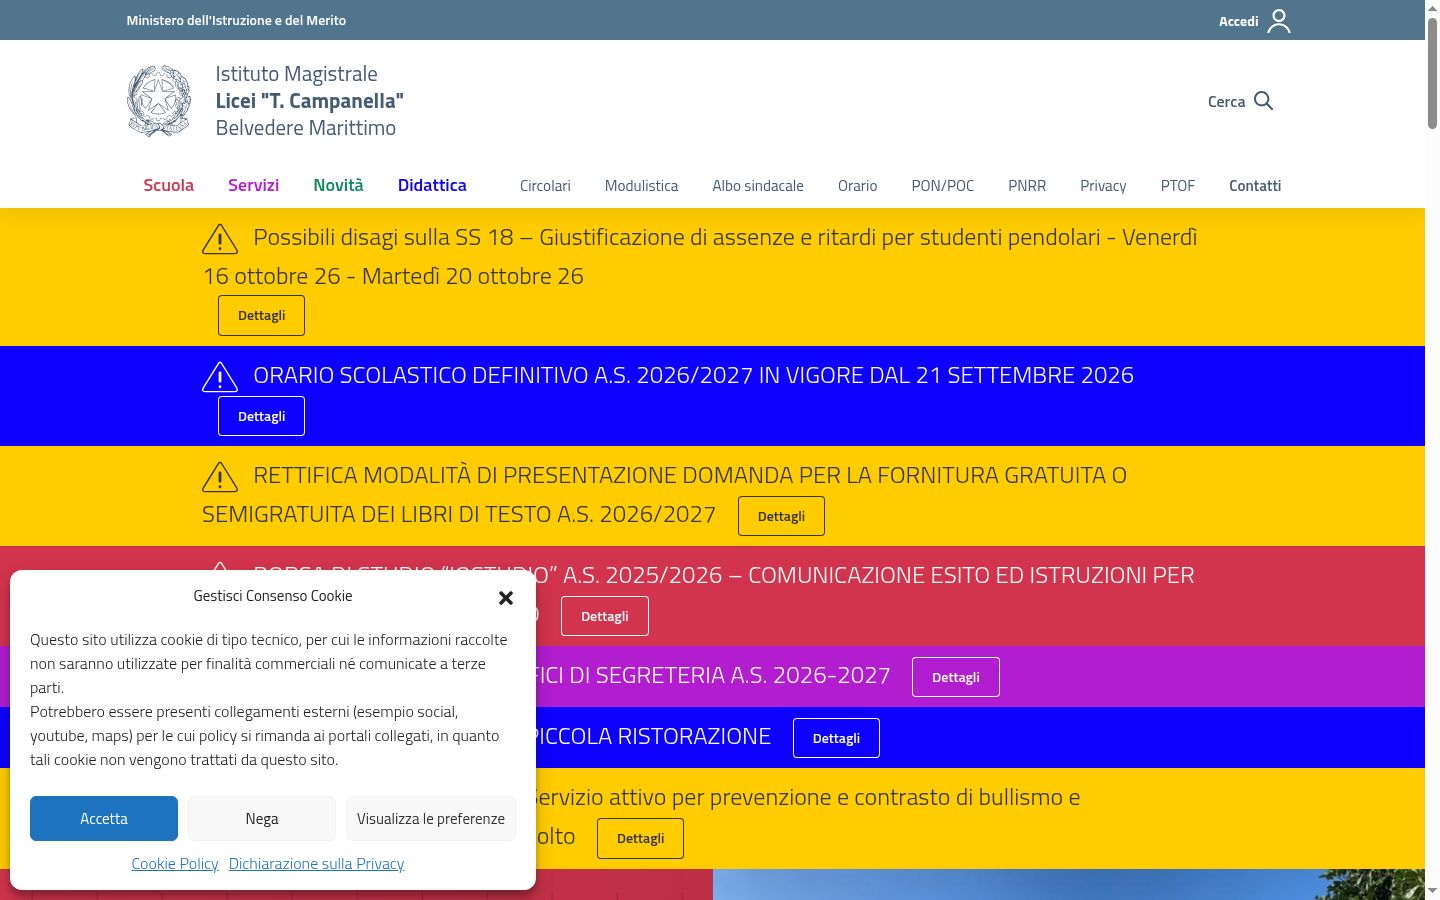The width and height of the screenshot is (1440, 900).
Task: Click Dettagli for bullismo prevention alert
Action: coord(640,839)
